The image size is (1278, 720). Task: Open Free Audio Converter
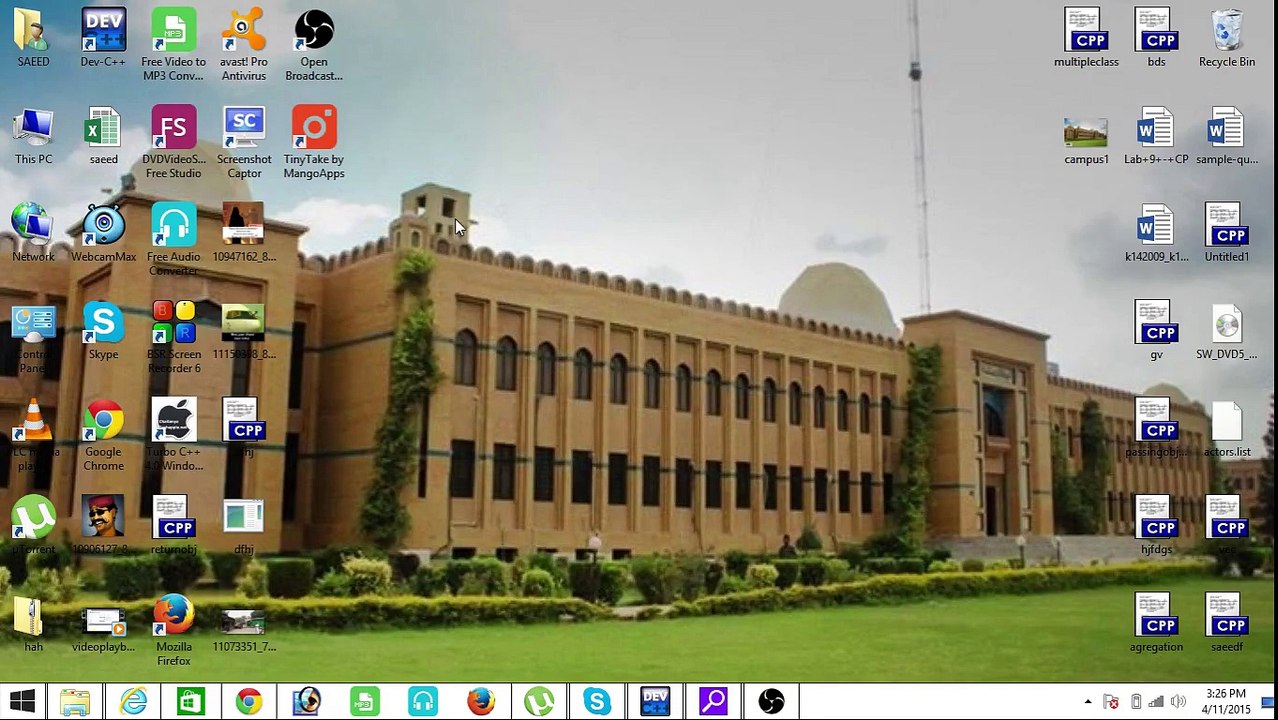click(173, 240)
